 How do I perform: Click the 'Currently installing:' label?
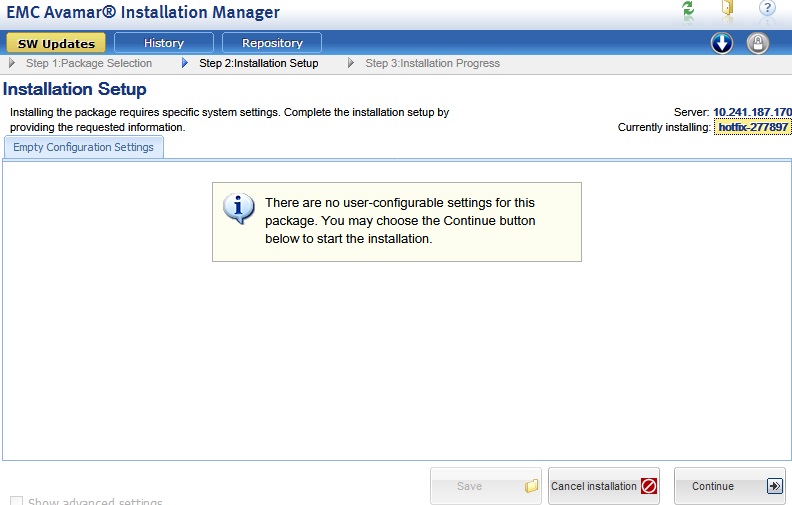coord(664,127)
